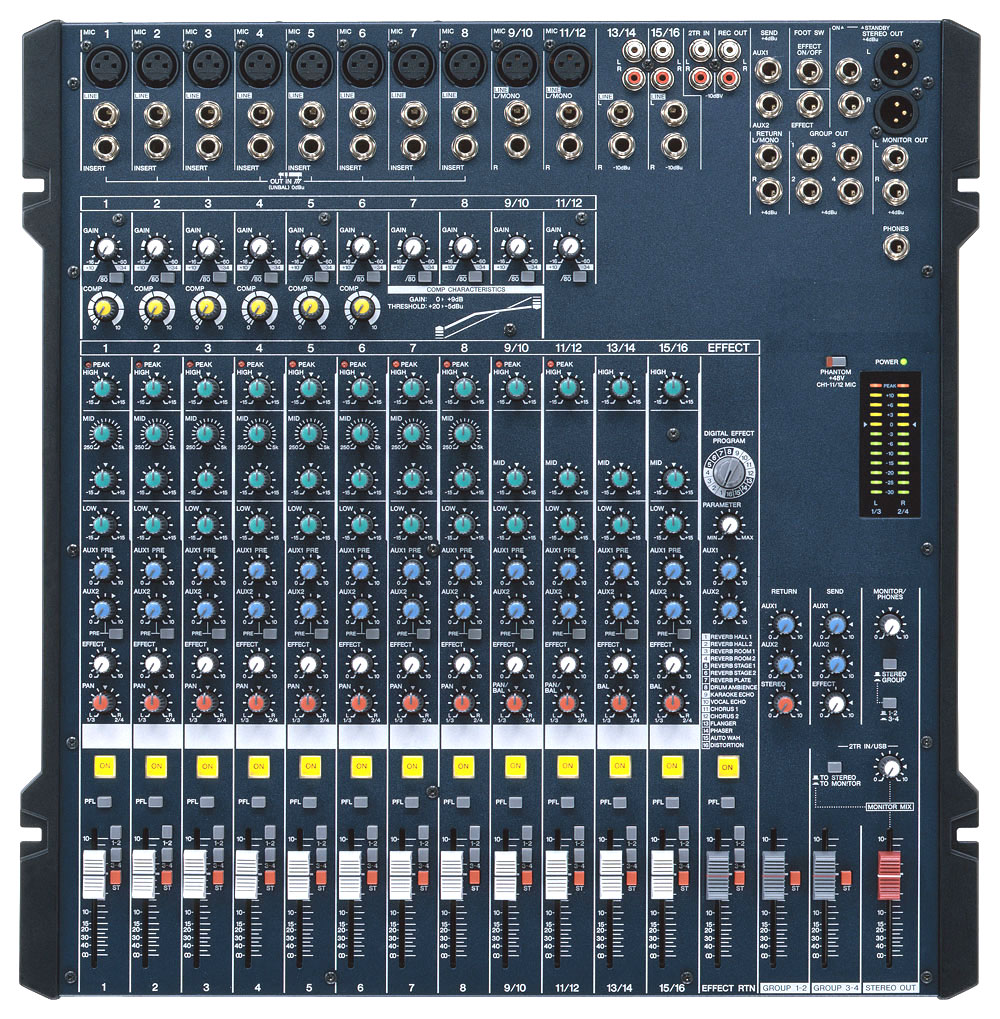Screen dimensions: 1000x1019
Task: Push the 11/12 channel orange ST button
Action: [x=578, y=877]
